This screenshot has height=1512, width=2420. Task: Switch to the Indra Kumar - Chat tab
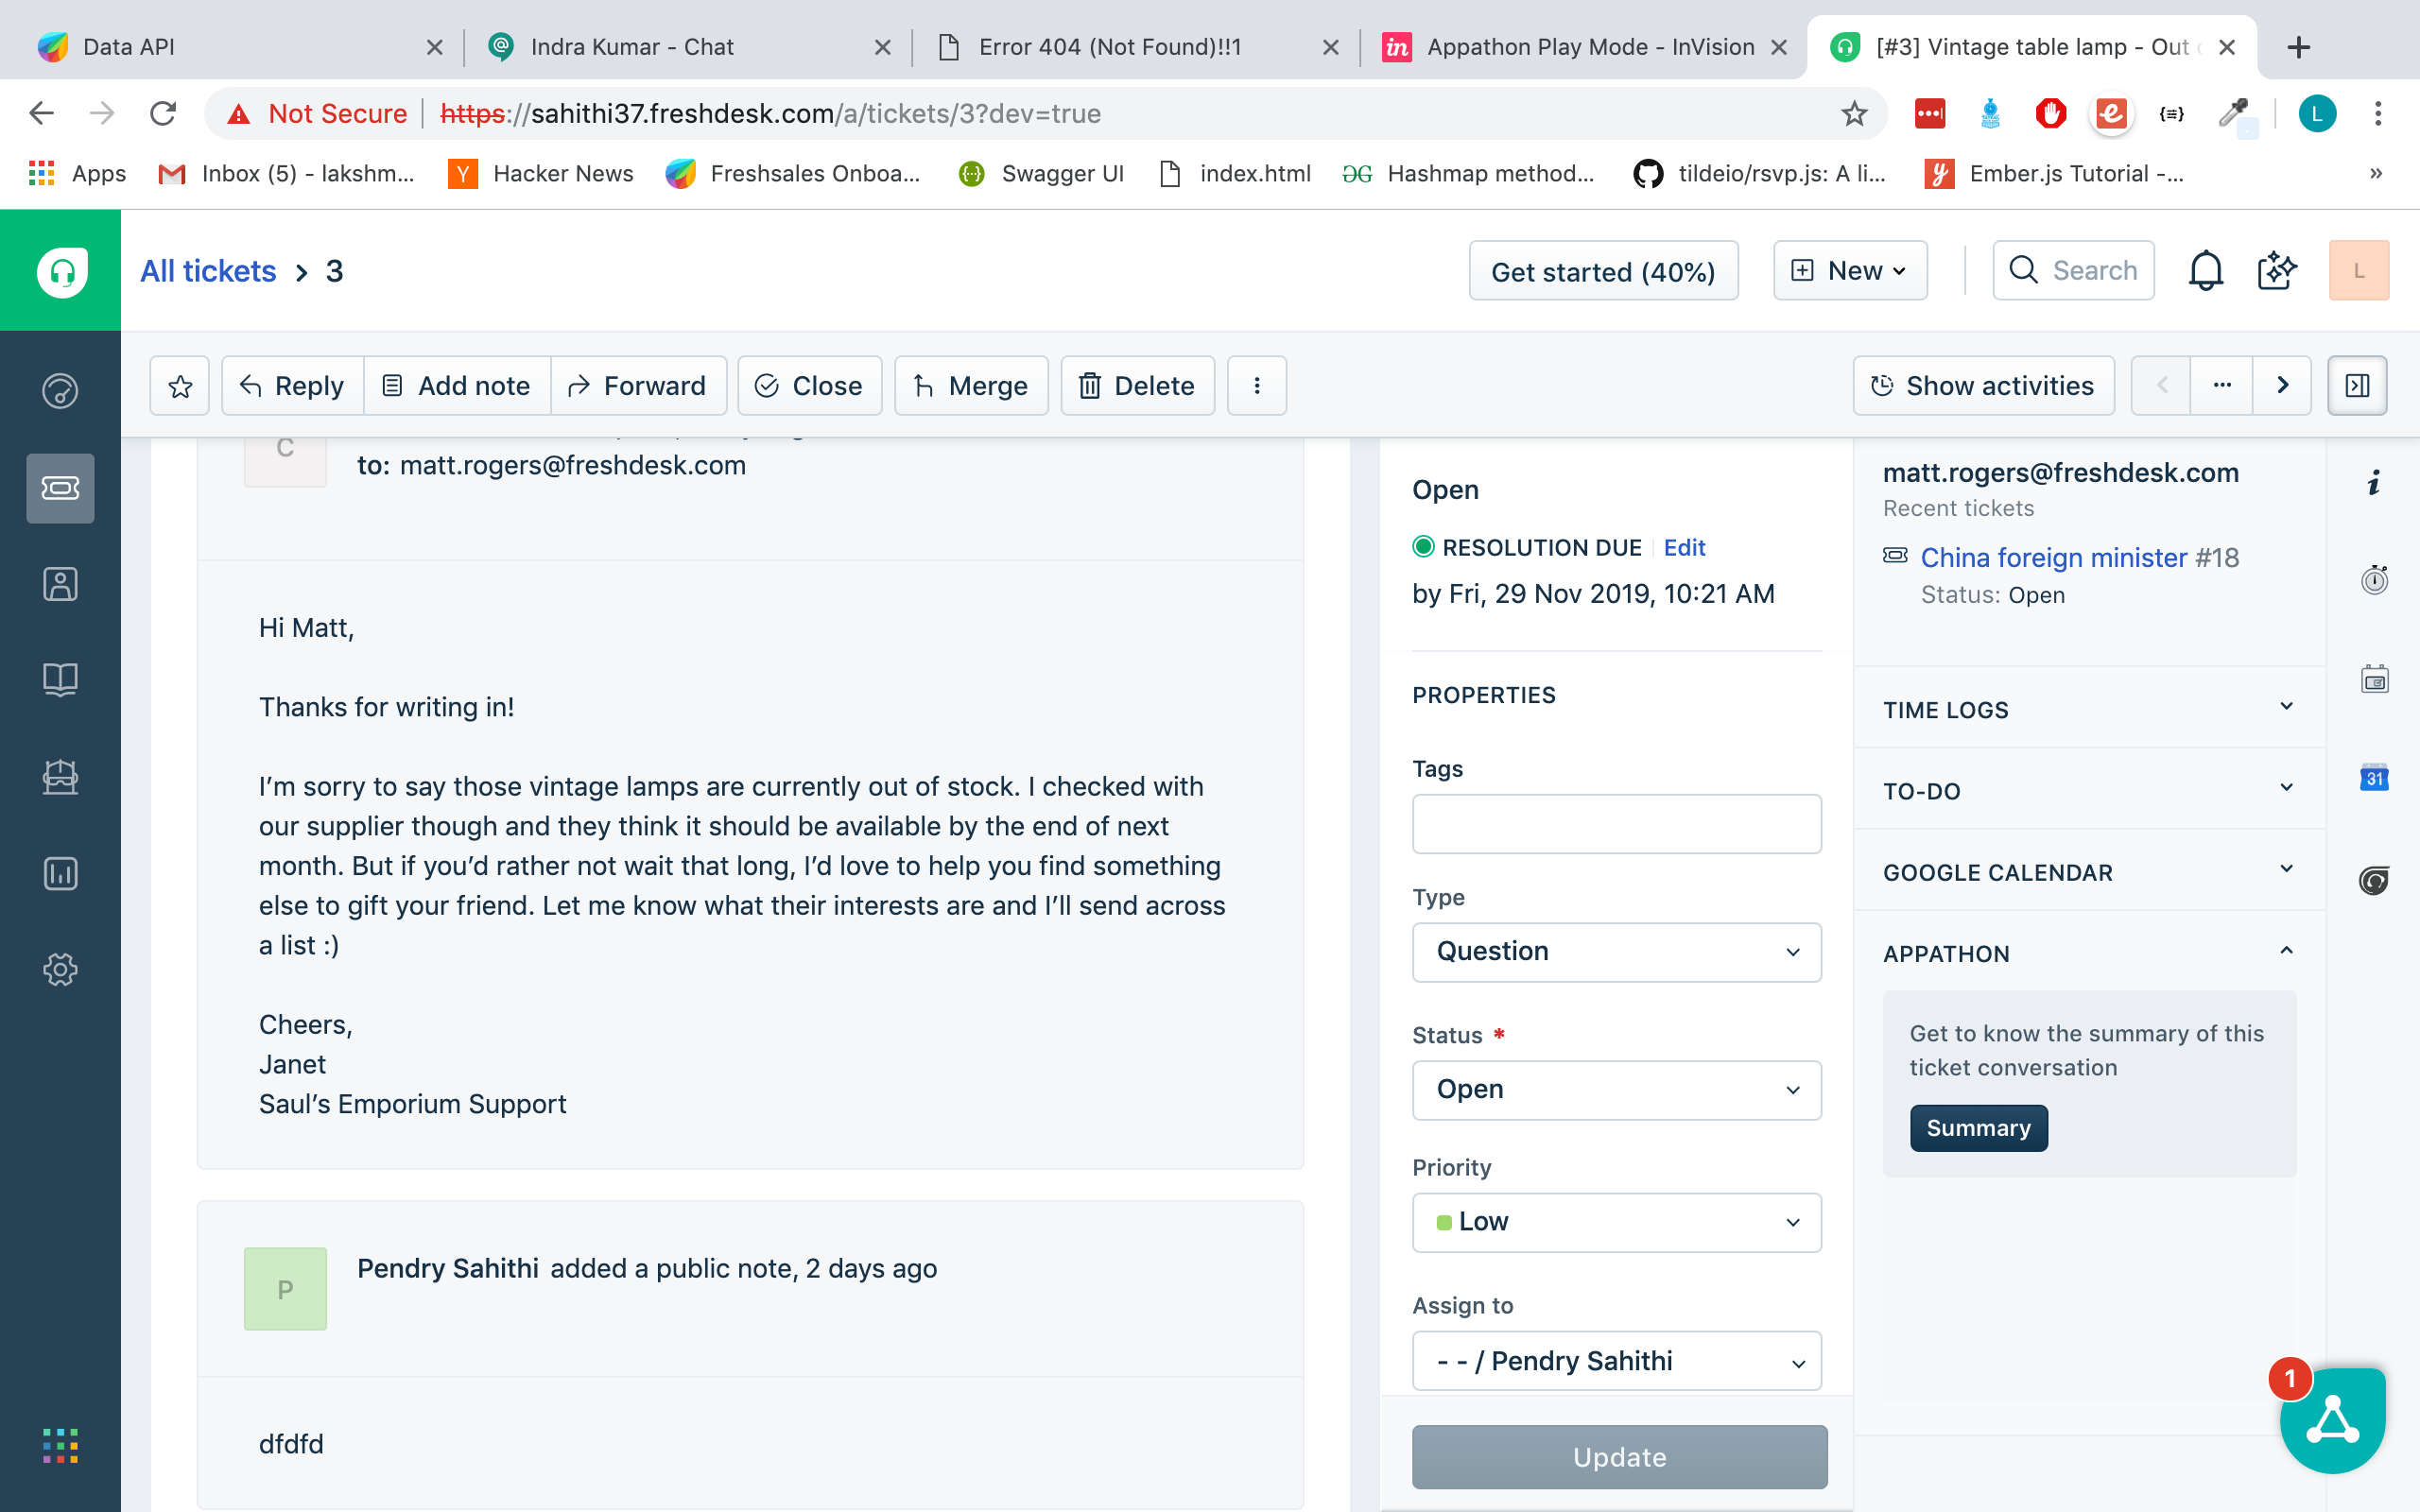(632, 47)
